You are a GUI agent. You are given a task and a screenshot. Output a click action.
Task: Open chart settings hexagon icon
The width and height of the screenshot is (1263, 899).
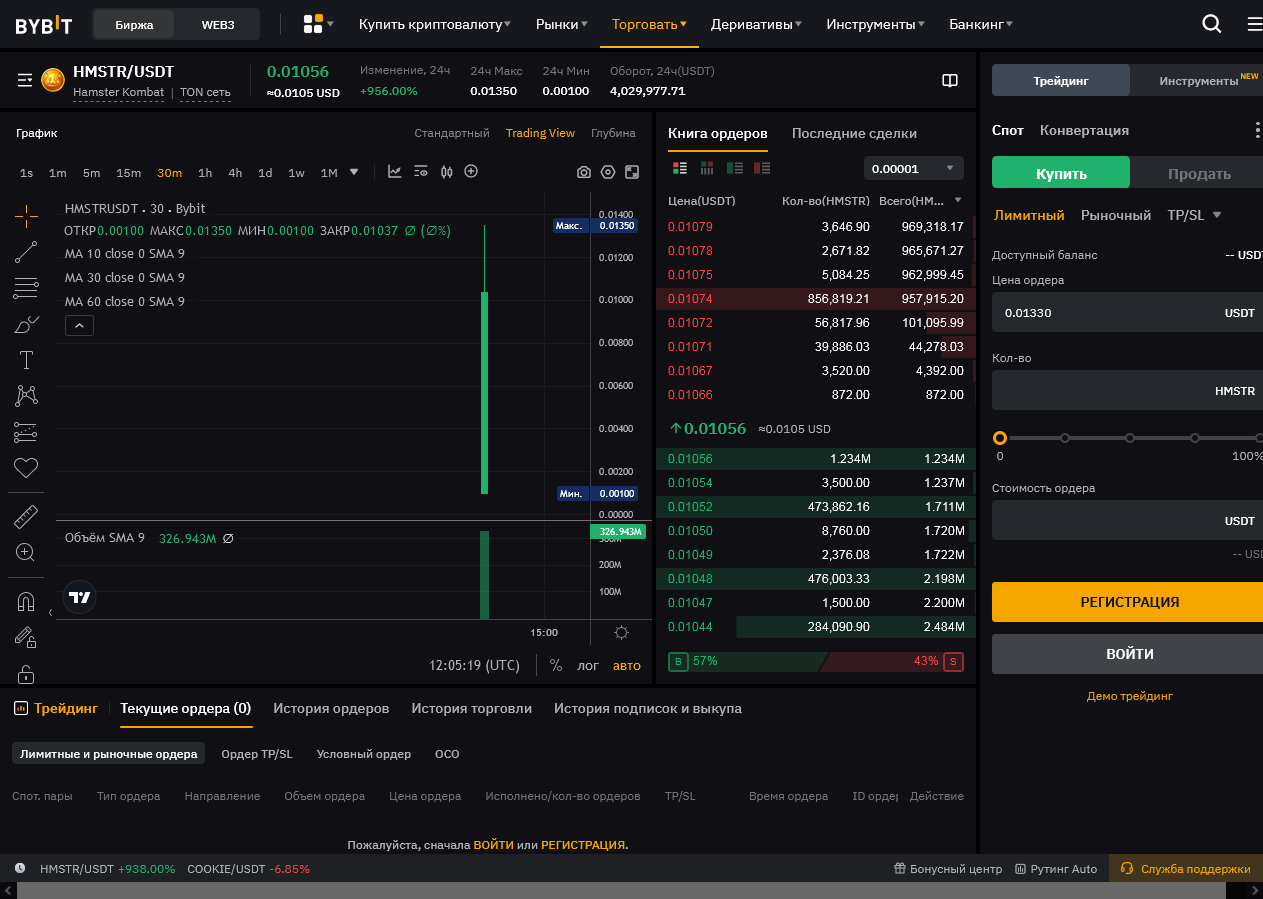click(608, 172)
